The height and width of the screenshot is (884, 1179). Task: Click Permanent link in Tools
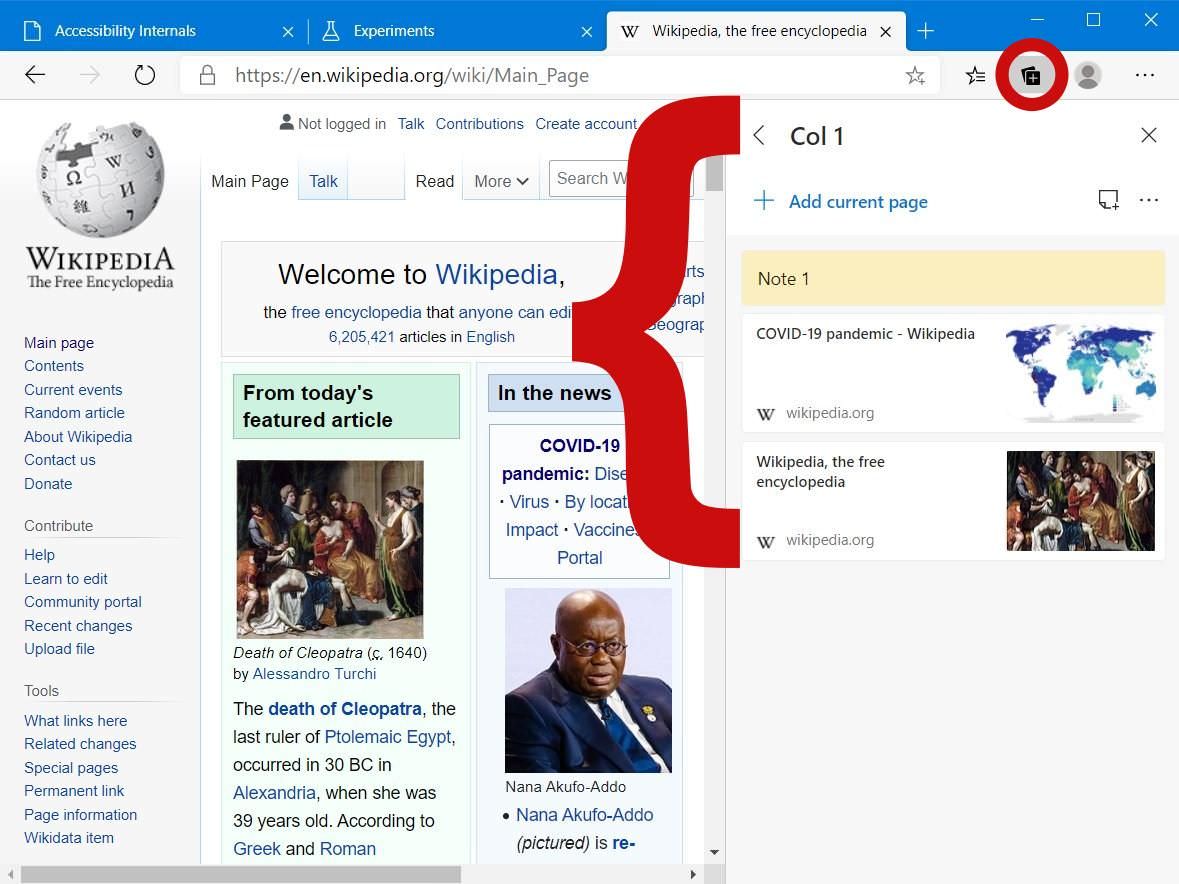tap(74, 791)
